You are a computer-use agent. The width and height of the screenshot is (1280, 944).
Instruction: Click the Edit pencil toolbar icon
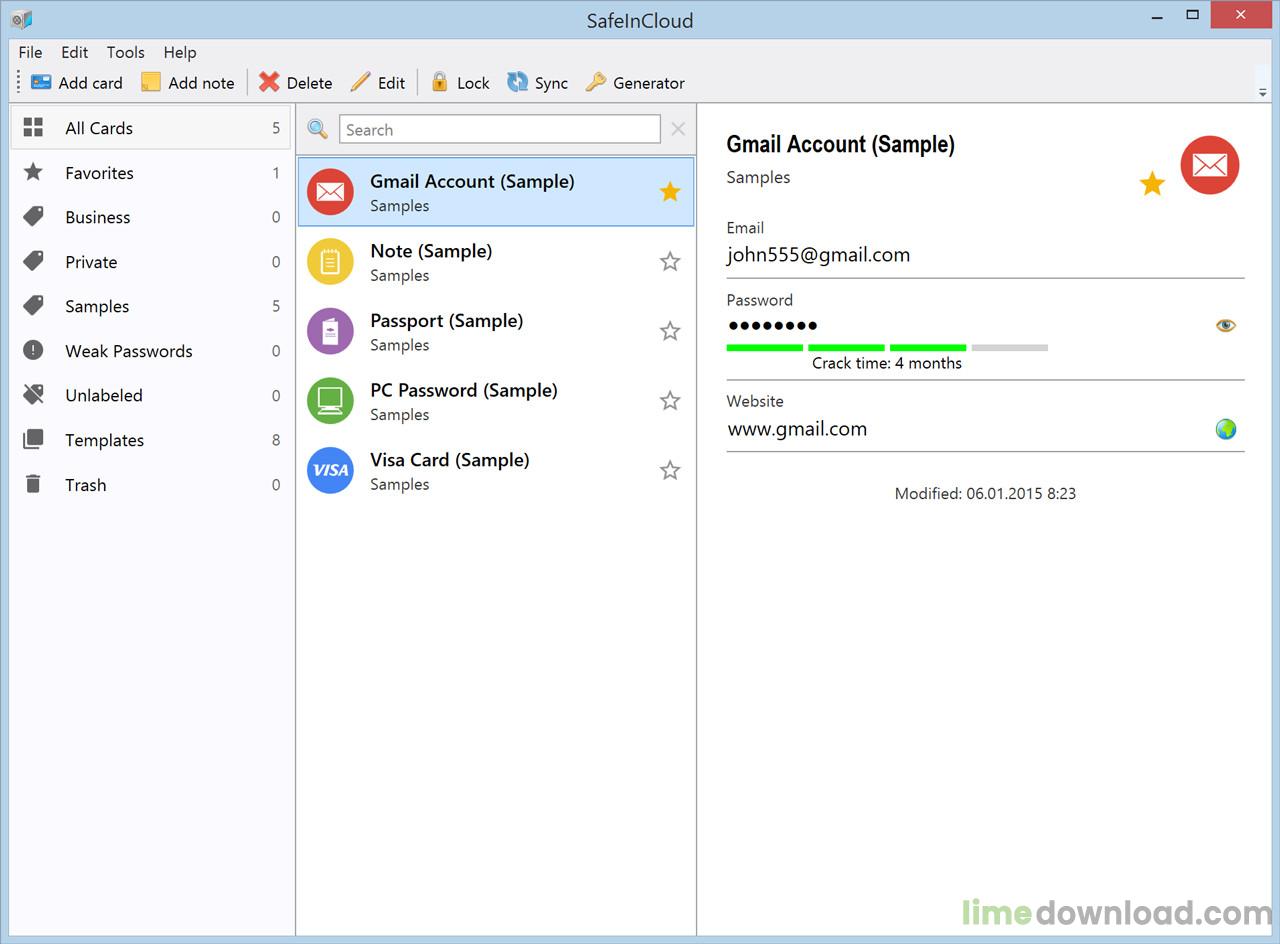point(360,83)
